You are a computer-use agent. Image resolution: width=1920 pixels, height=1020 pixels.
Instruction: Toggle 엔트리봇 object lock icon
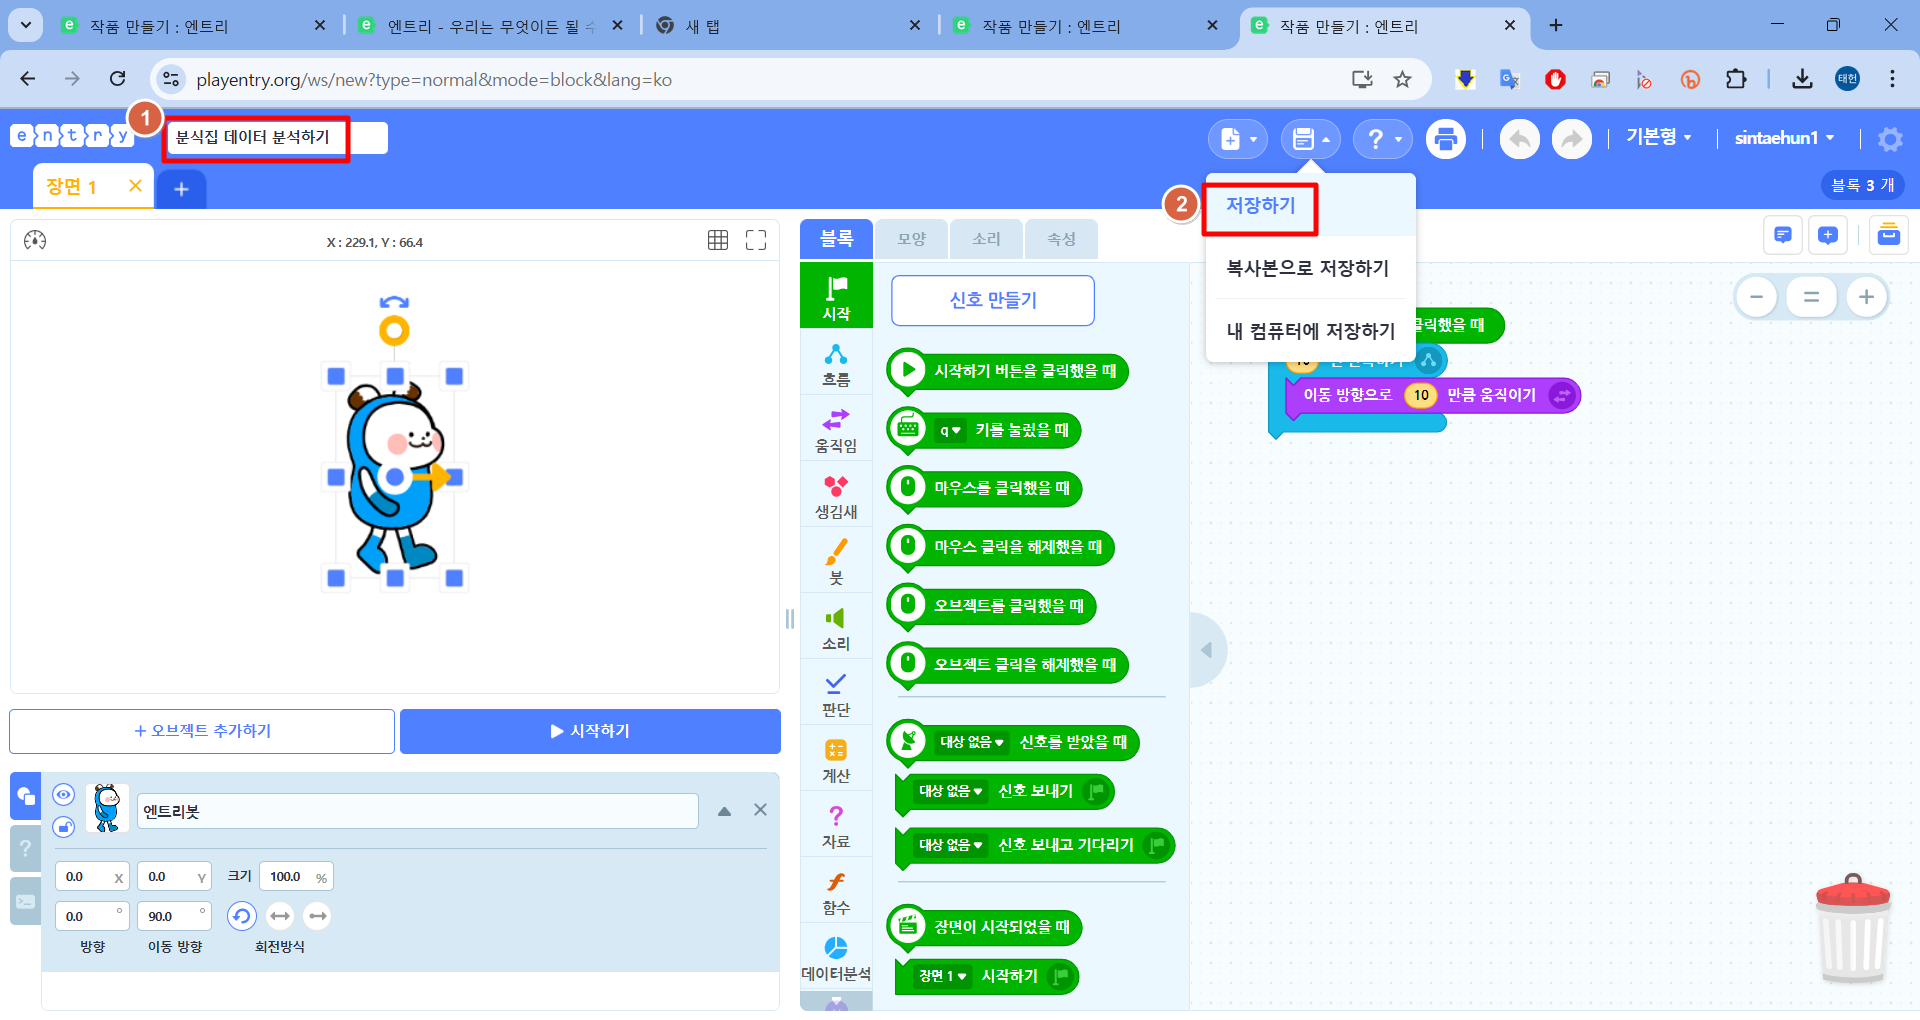[x=63, y=827]
